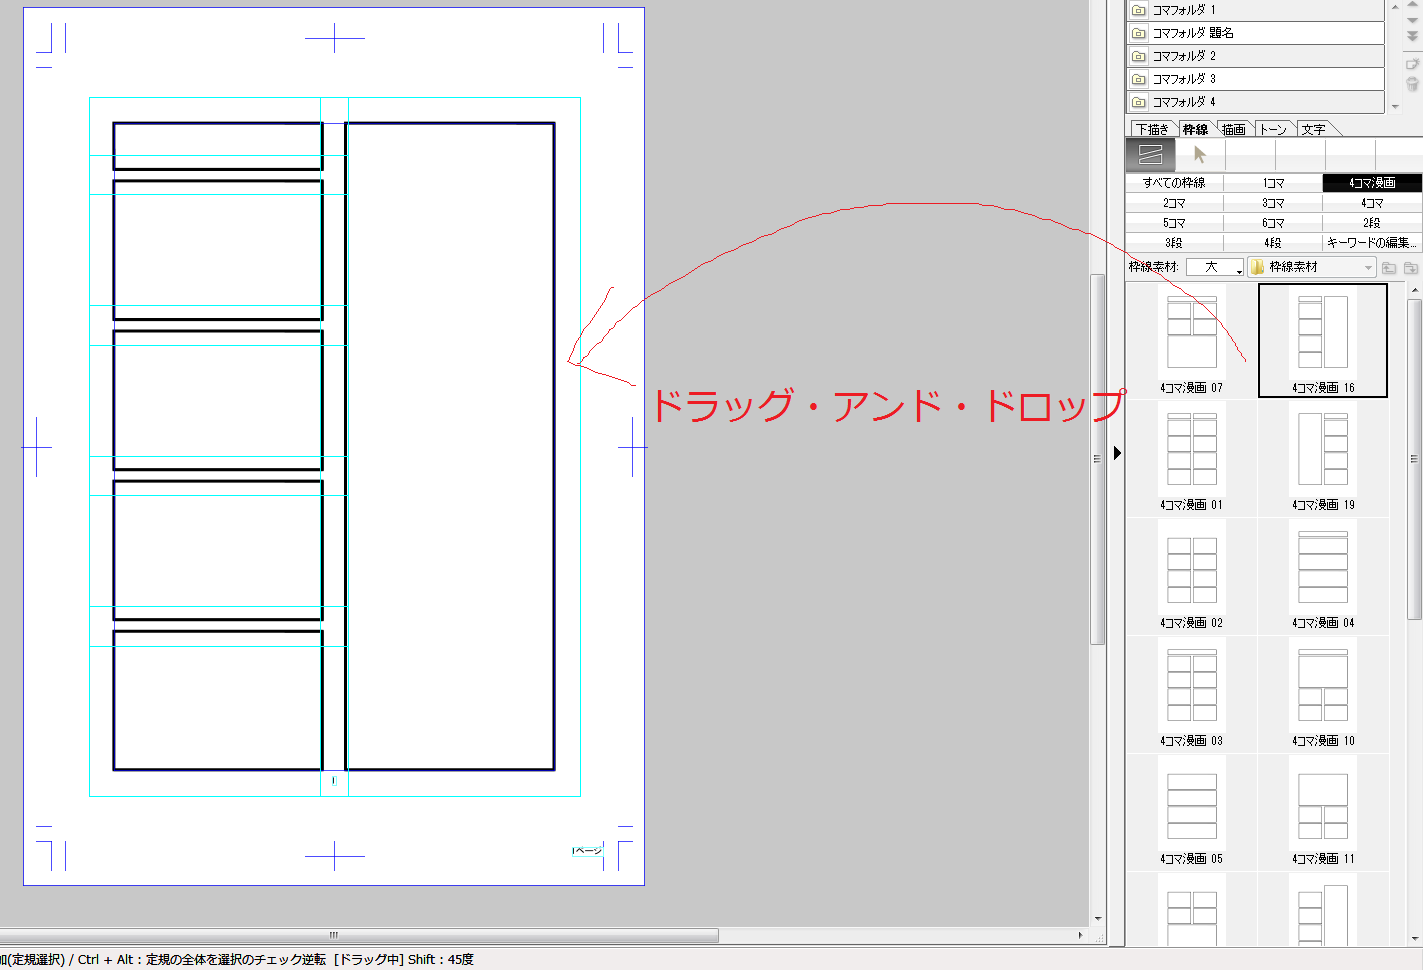Viewport: 1423px width, 971px height.
Task: Select the 4コマ漫画 10 frame template
Action: [1323, 694]
